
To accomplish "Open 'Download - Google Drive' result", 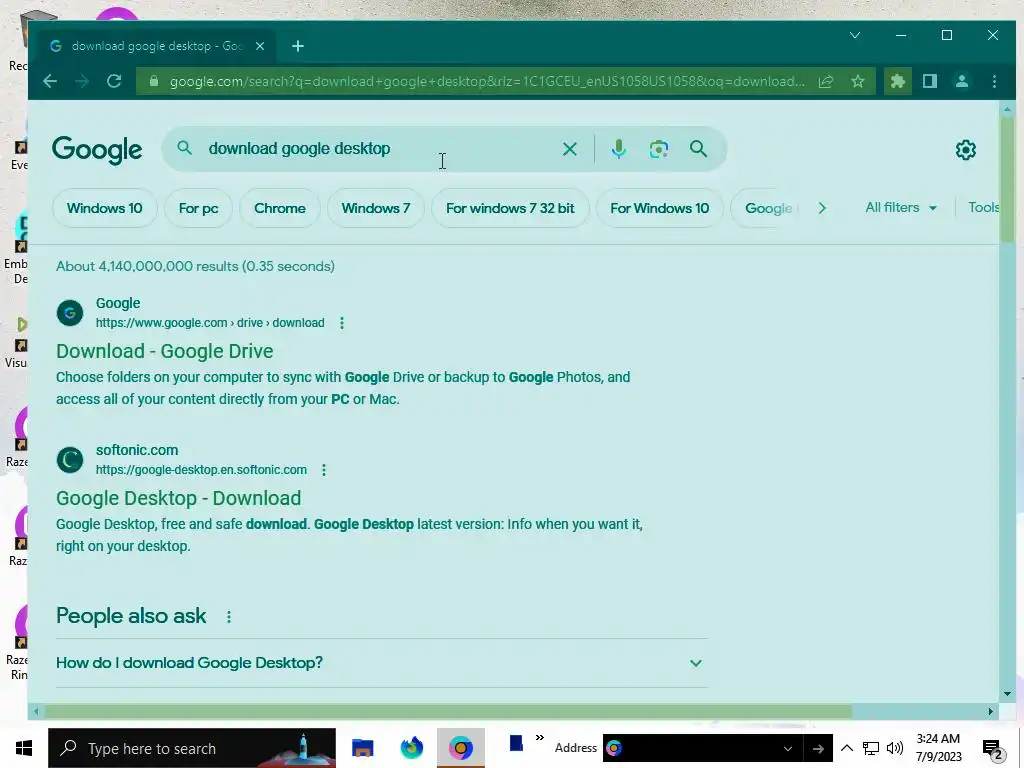I will point(165,351).
